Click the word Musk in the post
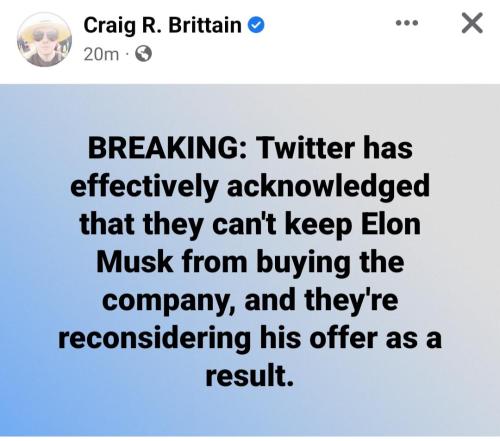This screenshot has height=441, width=500. [x=134, y=262]
